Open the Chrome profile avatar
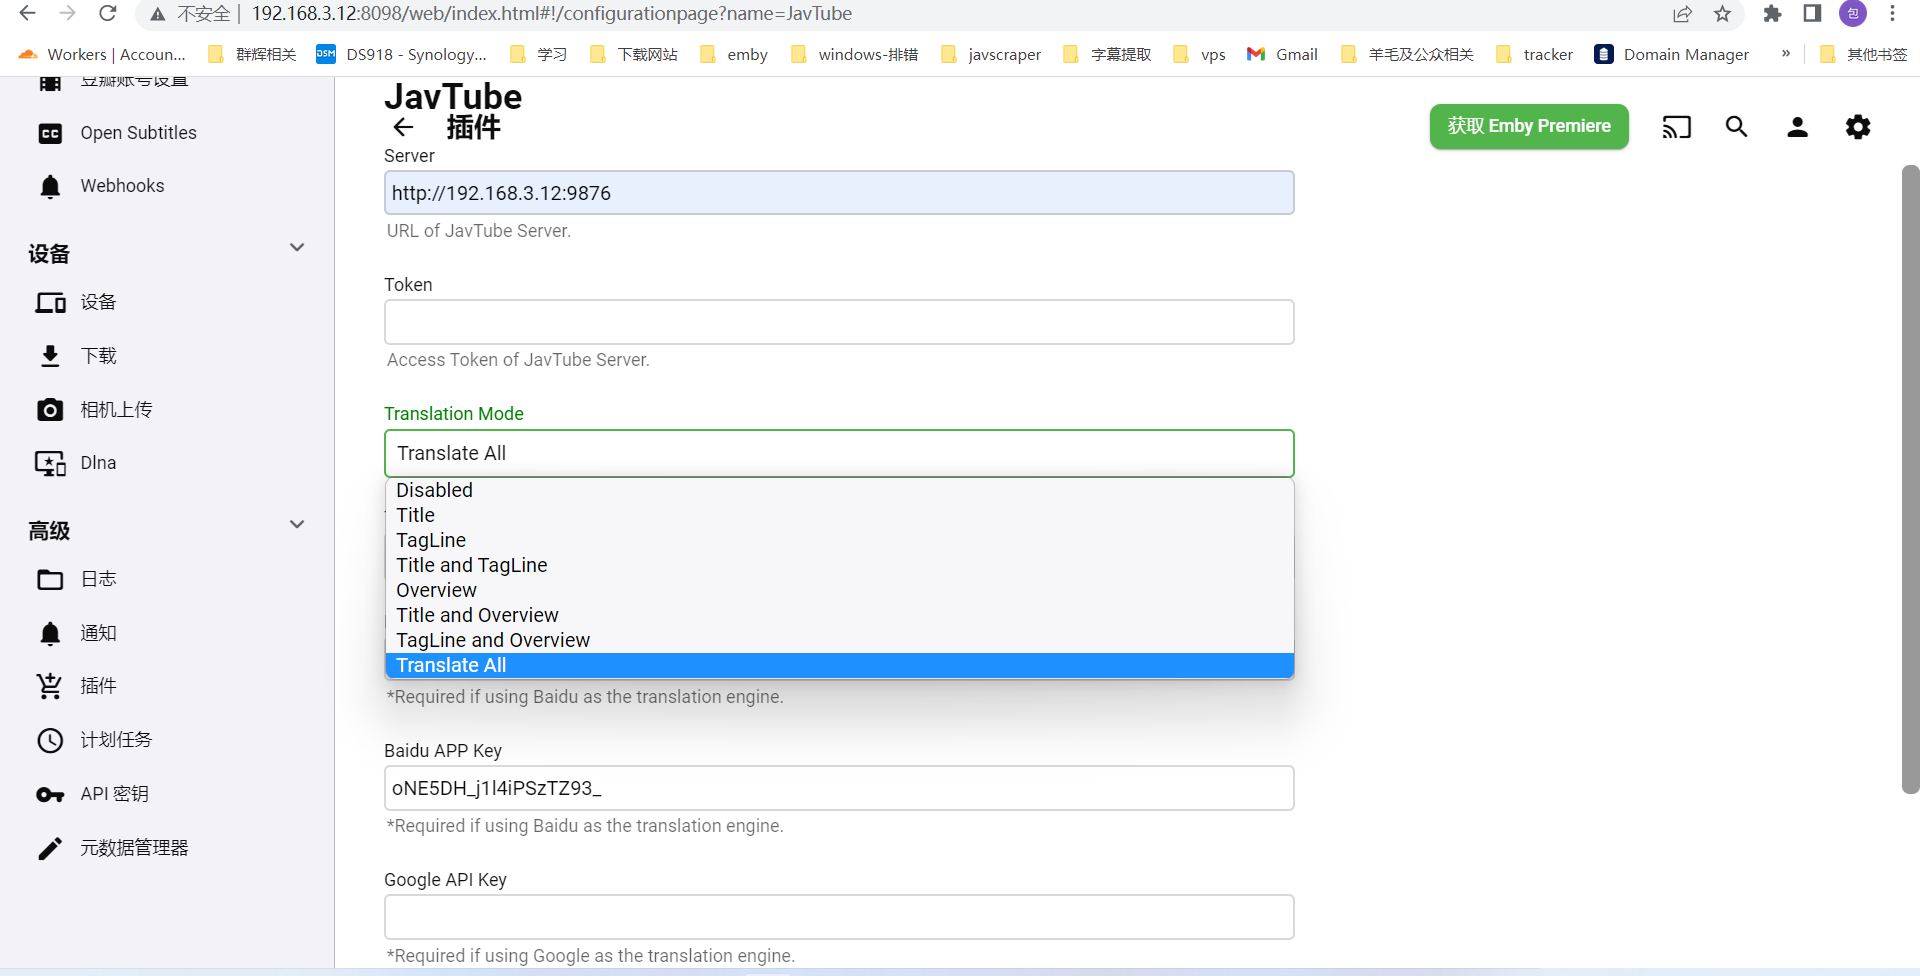This screenshot has height=976, width=1920. [1853, 13]
